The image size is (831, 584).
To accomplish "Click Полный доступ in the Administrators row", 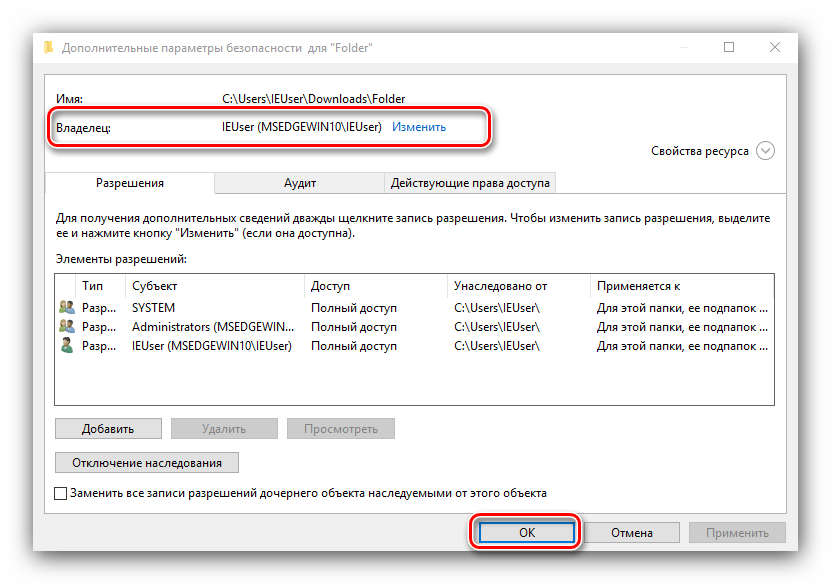I will 353,327.
